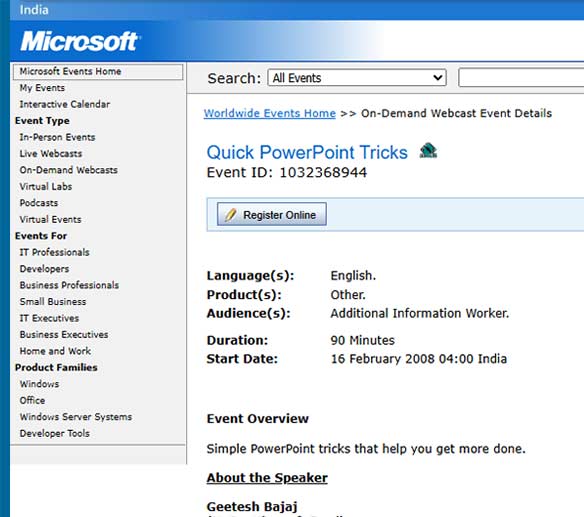Click the Additional Information Worker audience value
The image size is (584, 517).
point(420,313)
